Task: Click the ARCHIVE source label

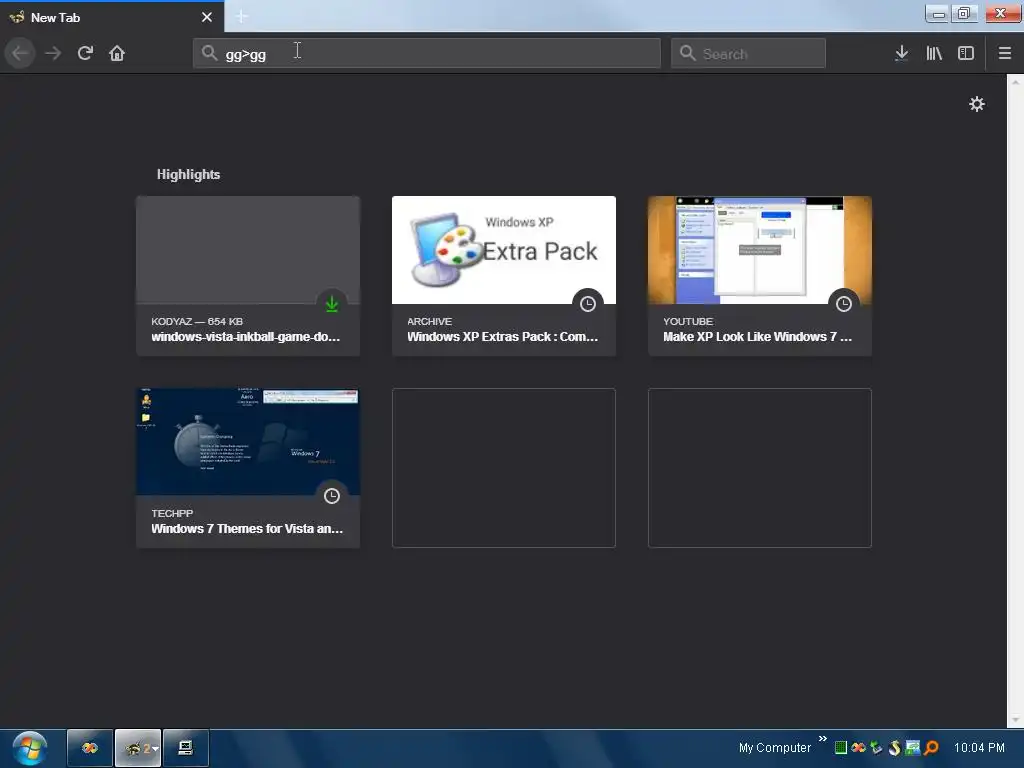Action: tap(429, 321)
